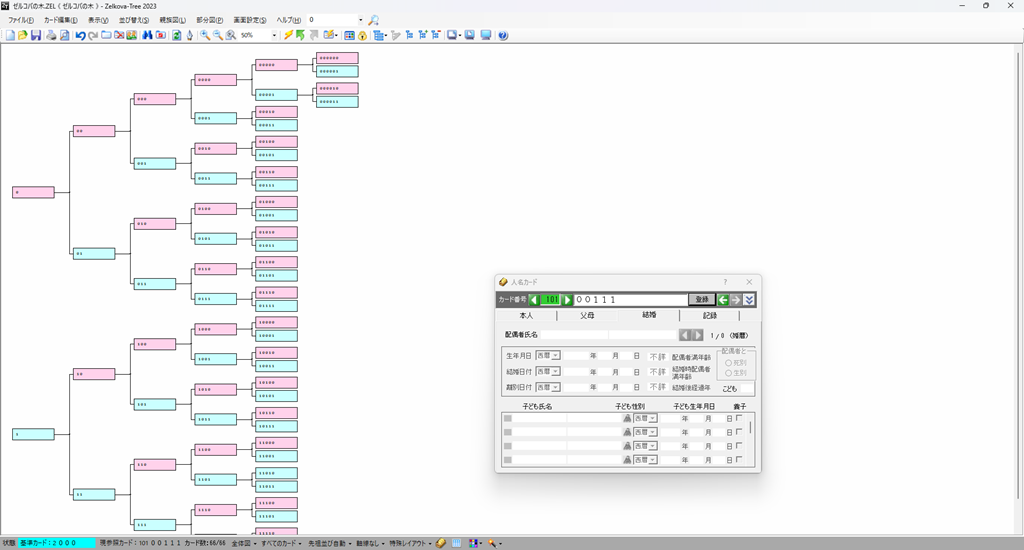Switch to the 父母 tab
Image resolution: width=1024 pixels, height=550 pixels.
(587, 315)
